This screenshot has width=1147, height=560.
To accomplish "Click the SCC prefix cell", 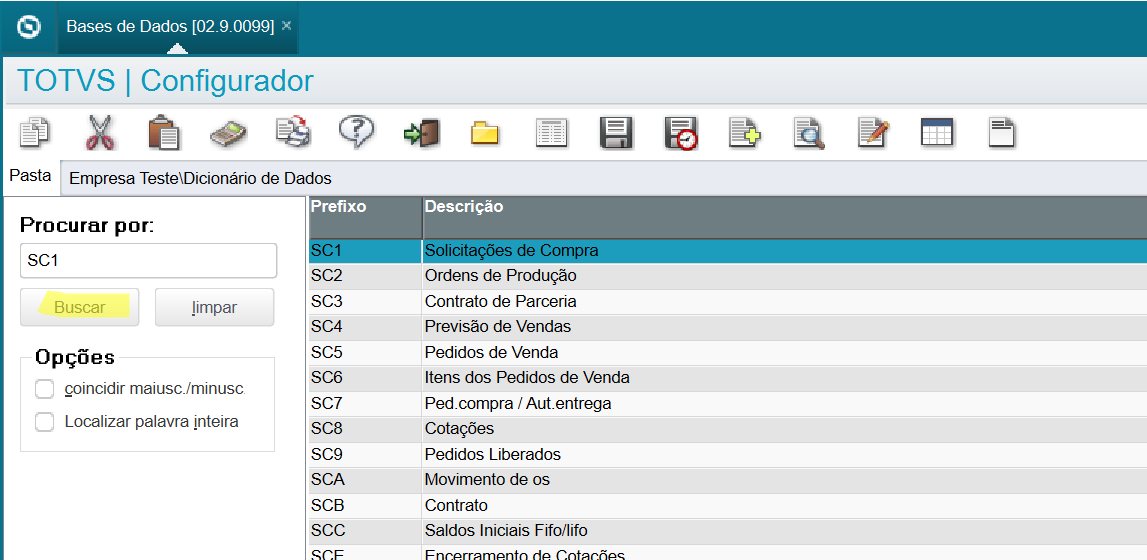I will pyautogui.click(x=365, y=531).
